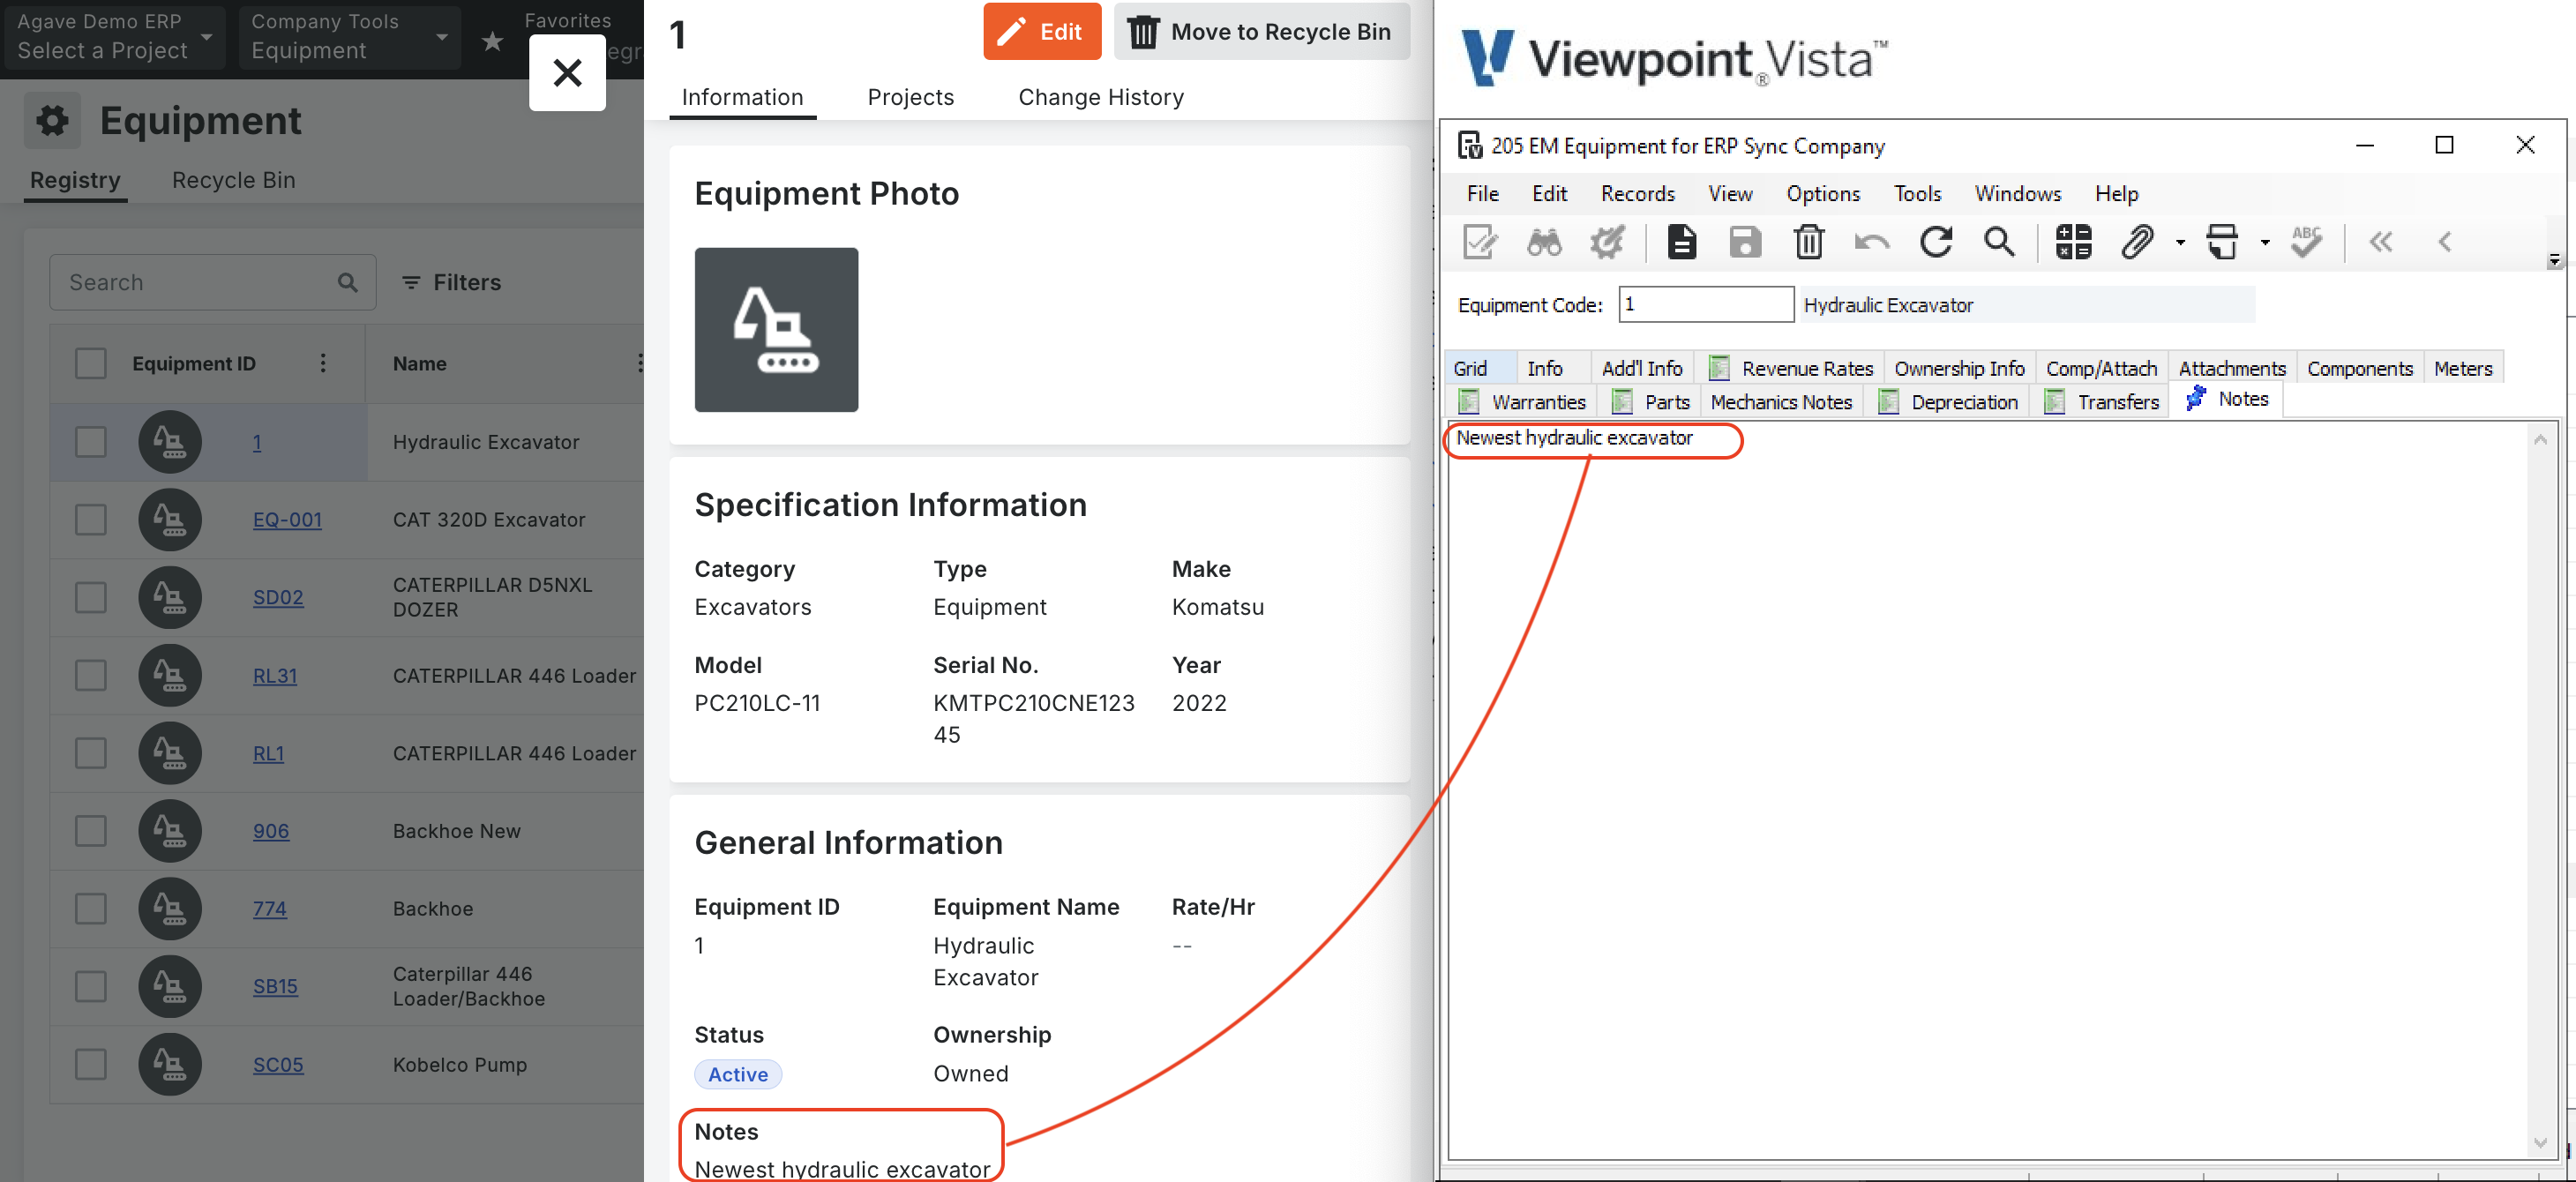Check the box for Hydraulic Excavator row
Viewport: 2576px width, 1182px height.
(91, 442)
